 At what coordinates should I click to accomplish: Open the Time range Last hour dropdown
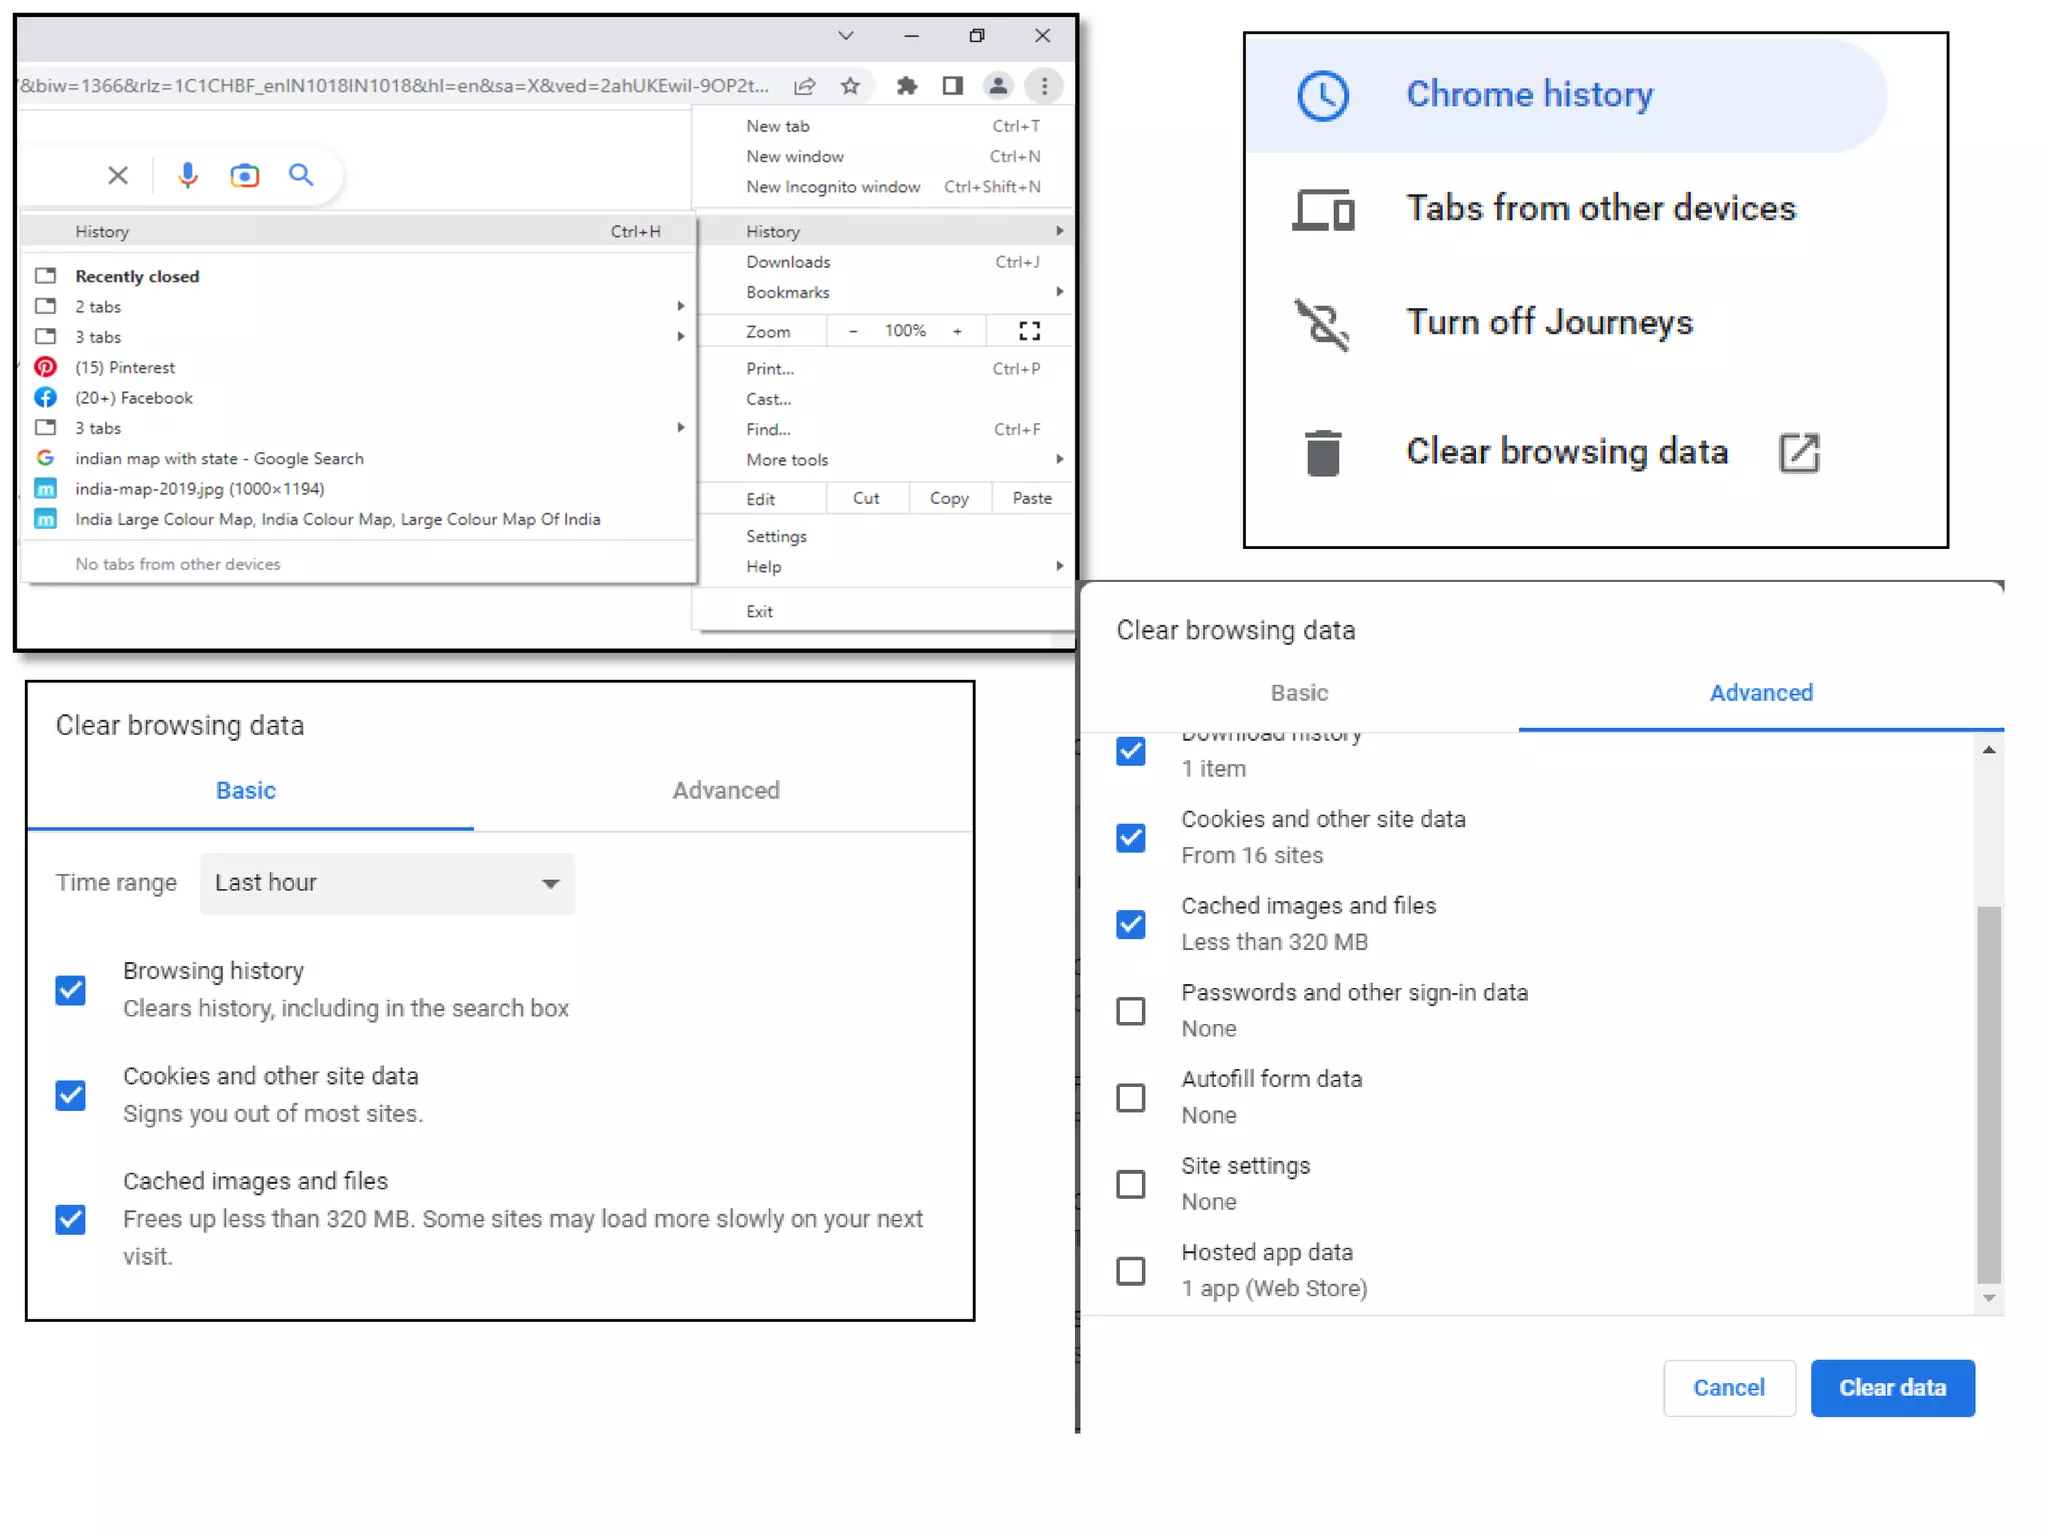point(387,883)
